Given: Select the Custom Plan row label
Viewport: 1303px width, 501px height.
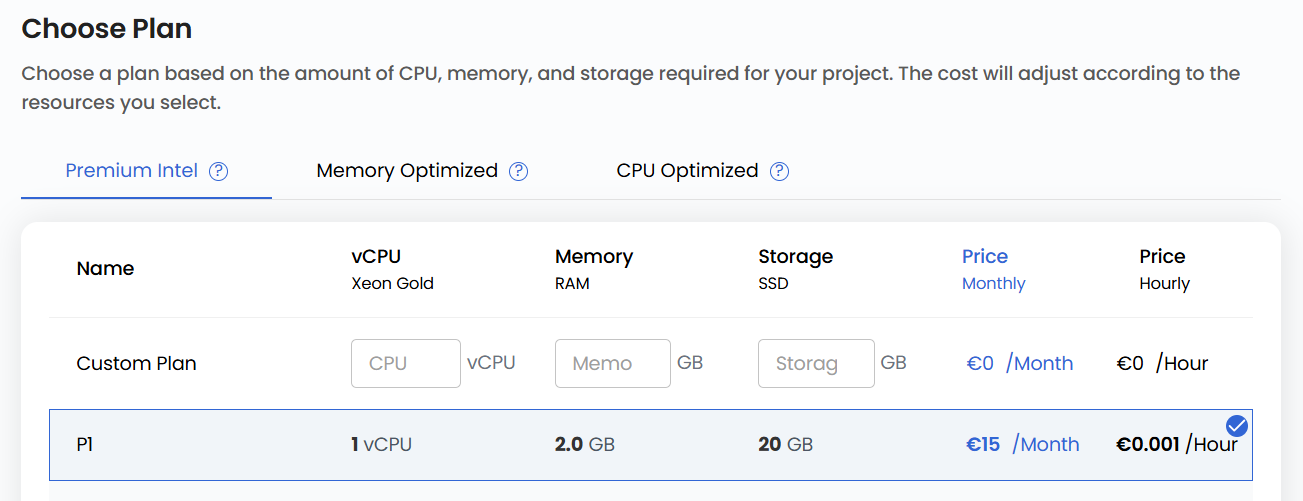Looking at the screenshot, I should (x=136, y=363).
